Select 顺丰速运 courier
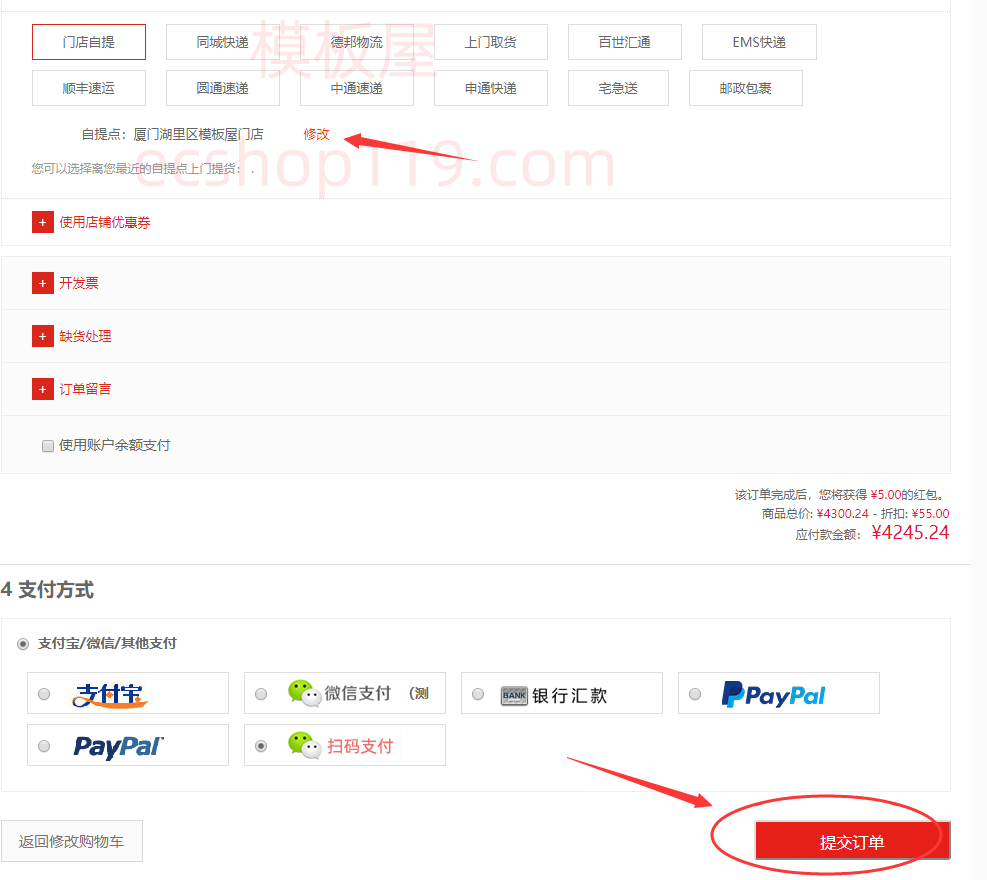The image size is (987, 880). point(89,88)
